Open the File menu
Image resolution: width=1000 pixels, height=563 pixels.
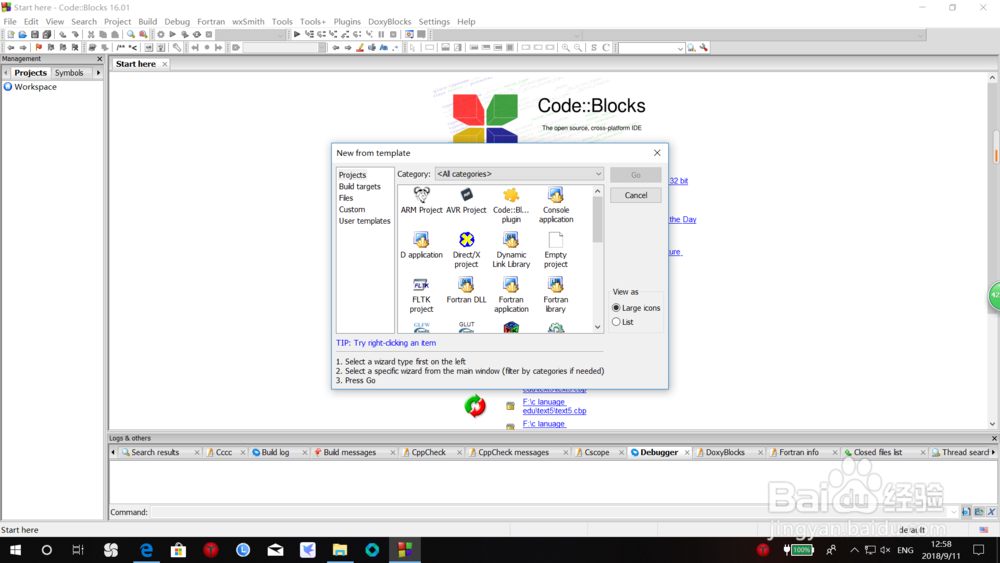(x=10, y=22)
